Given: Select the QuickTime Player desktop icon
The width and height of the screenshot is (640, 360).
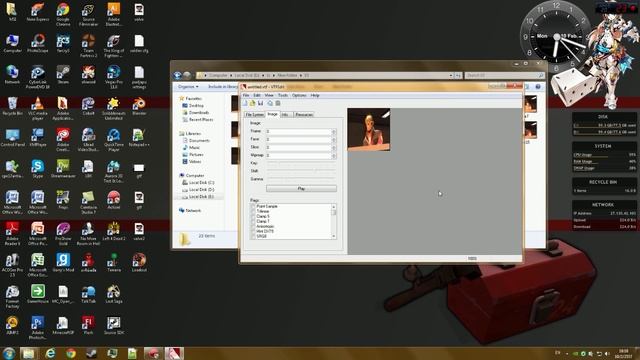Looking at the screenshot, I should 113,139.
